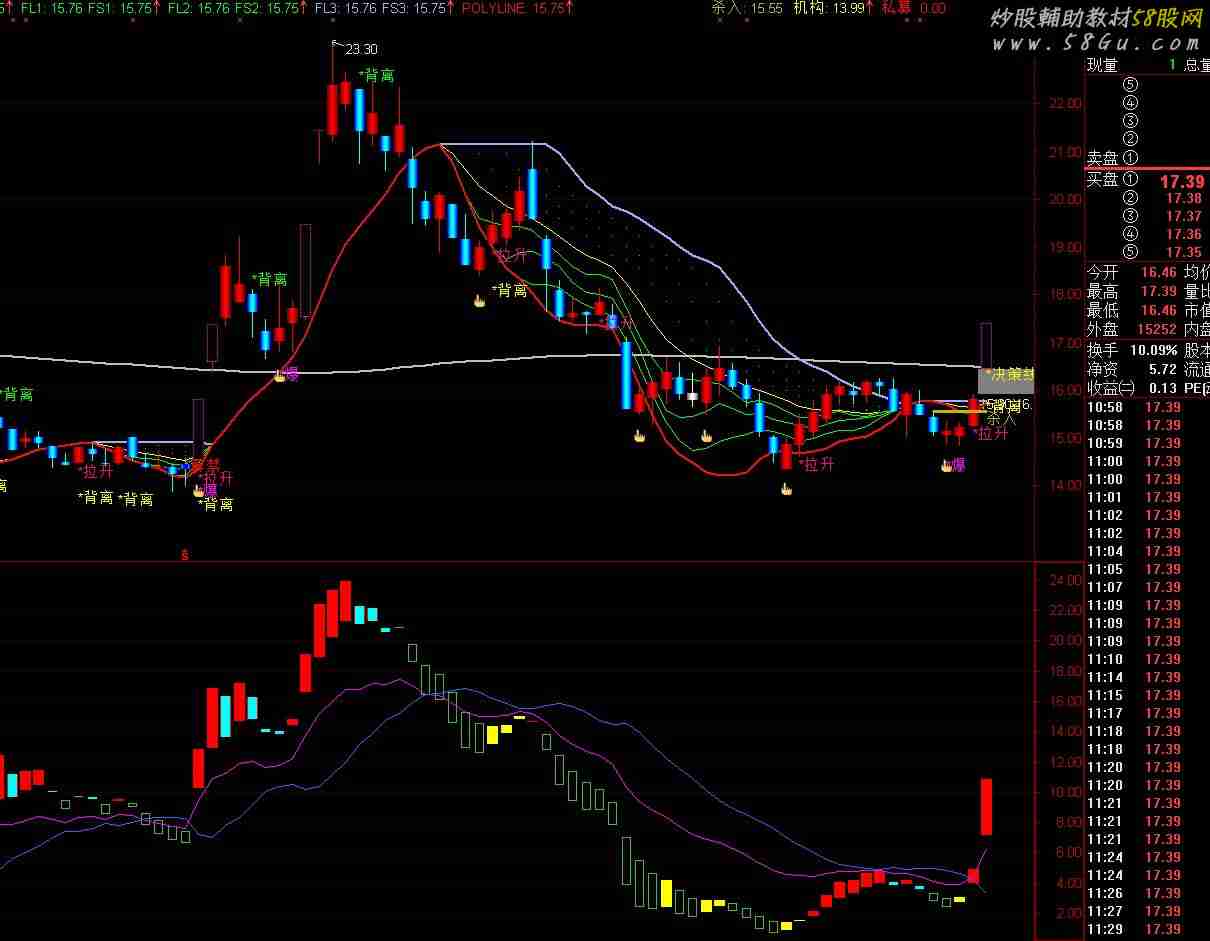Click the 现量 header in the quote panel
Image resolution: width=1210 pixels, height=941 pixels.
[x=1102, y=65]
